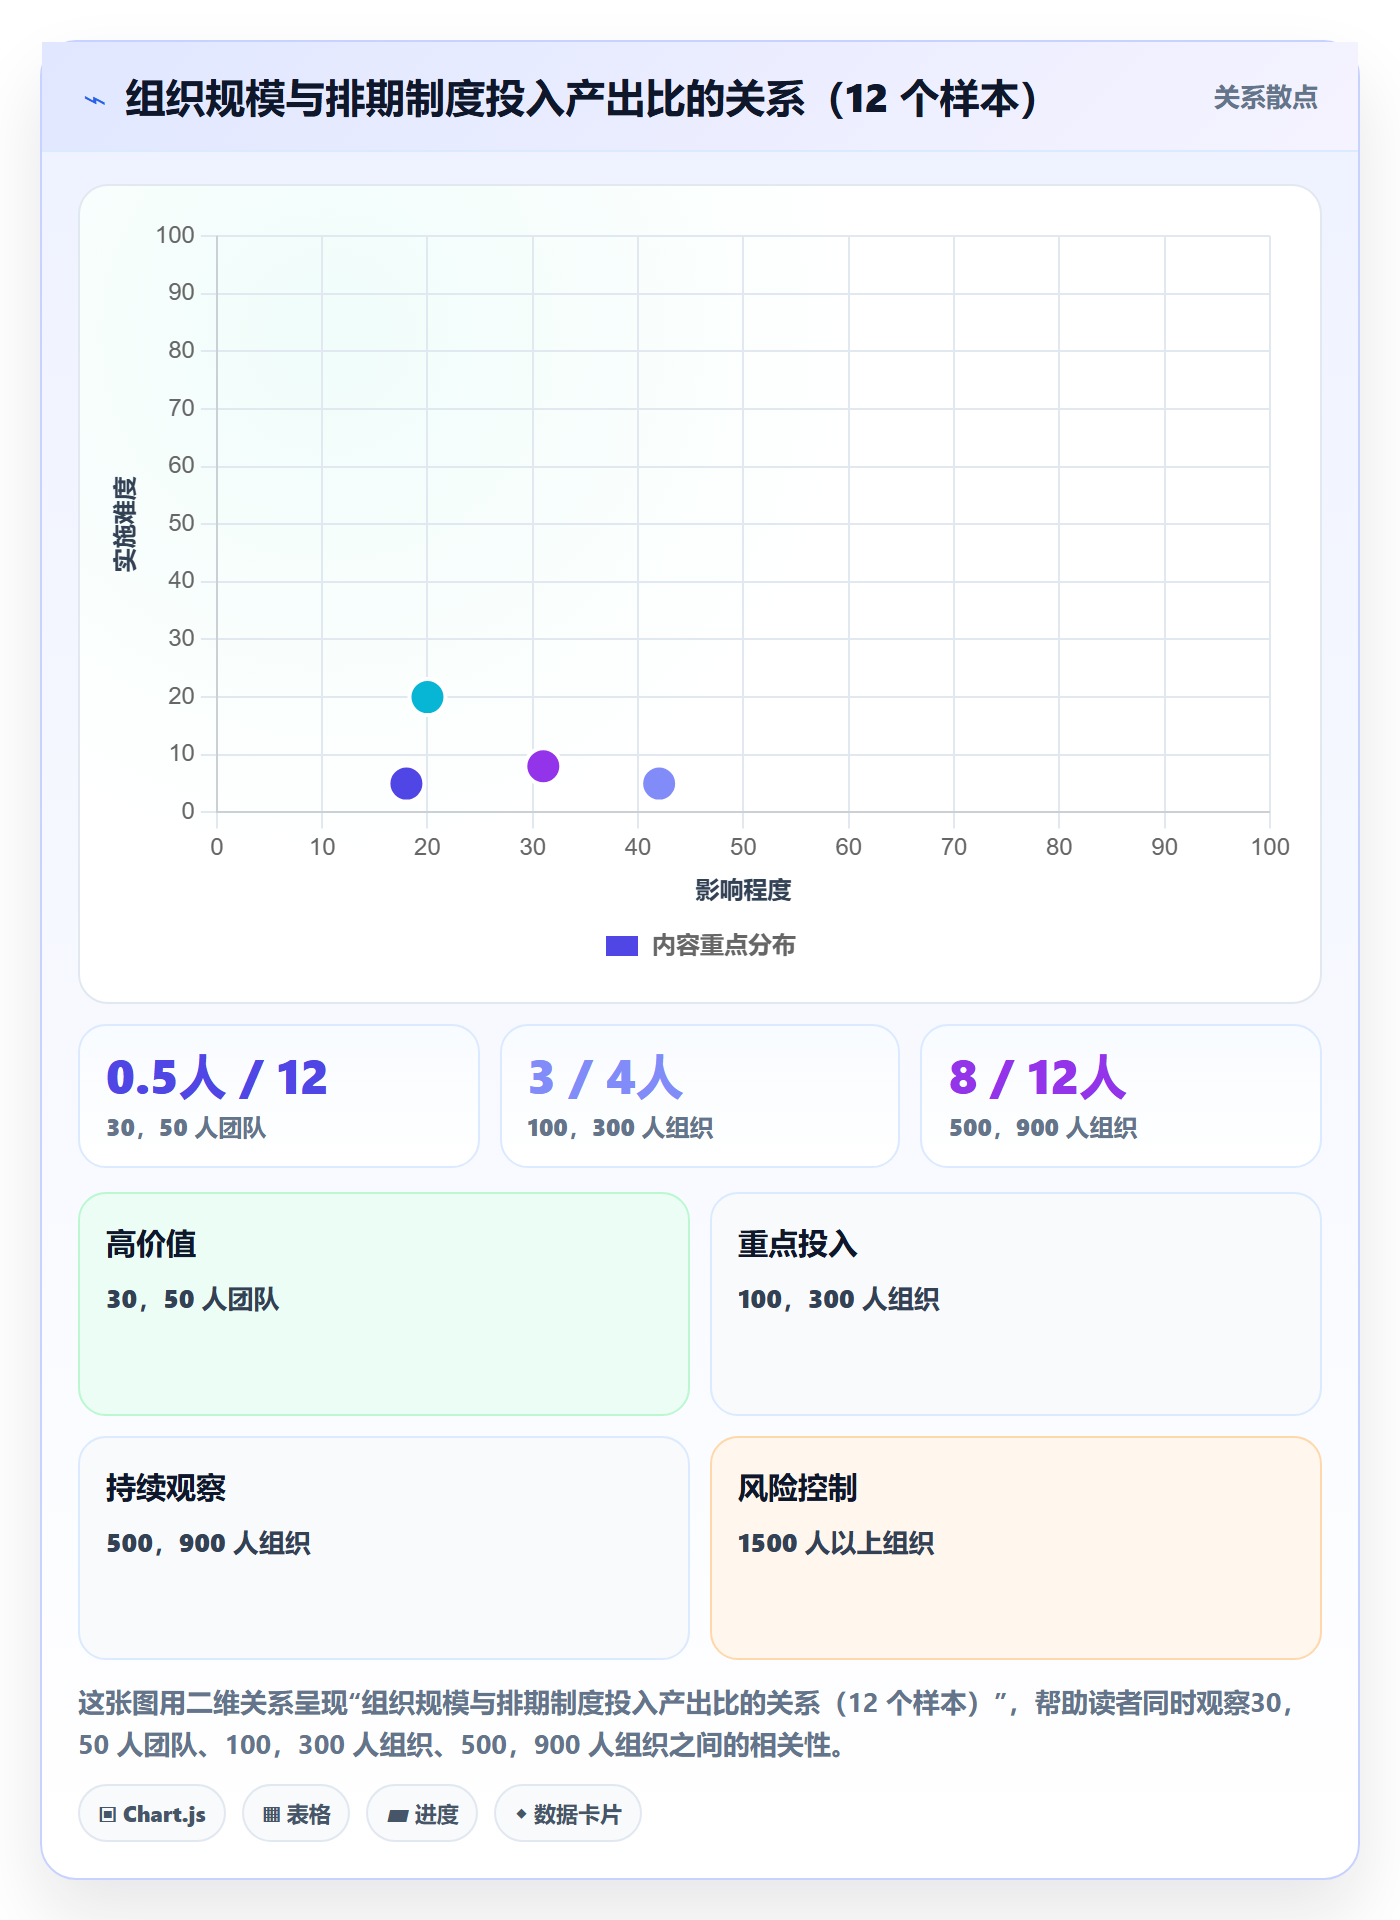
Task: Click the 表格 tag chip
Action: [296, 1814]
